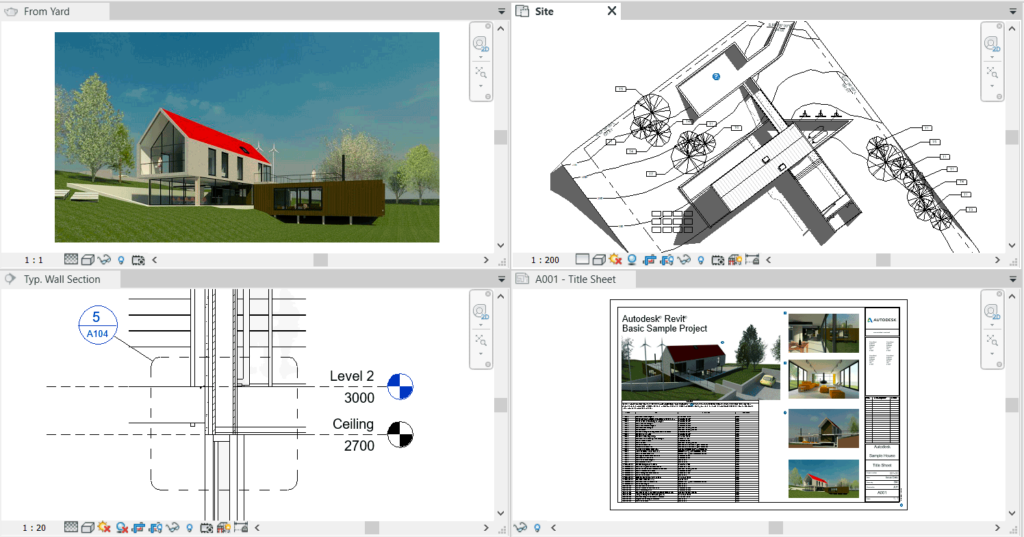The image size is (1024, 537).
Task: Click From Yard view horizontal scrollbar thumb
Action: tap(320, 260)
